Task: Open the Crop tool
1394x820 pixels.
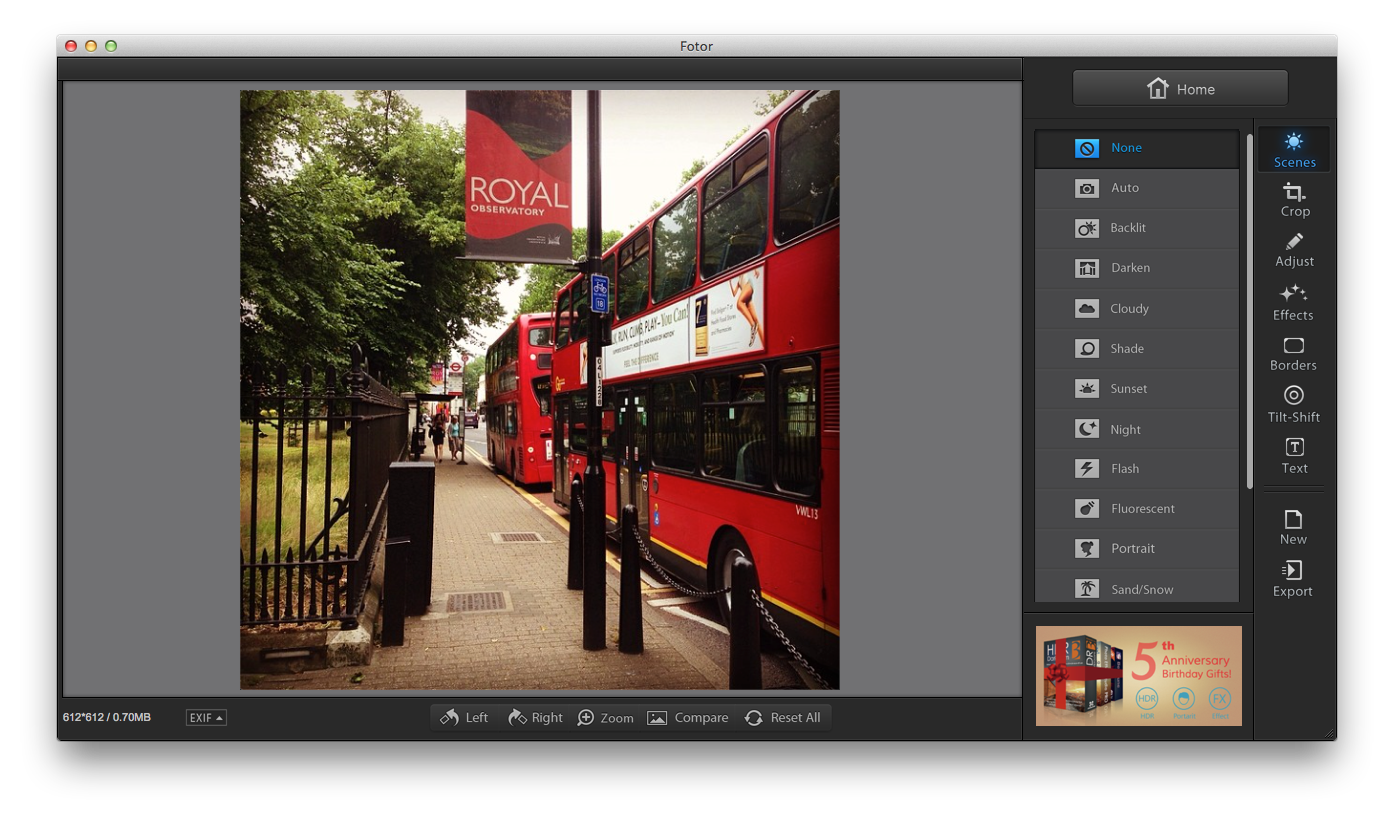Action: point(1294,199)
